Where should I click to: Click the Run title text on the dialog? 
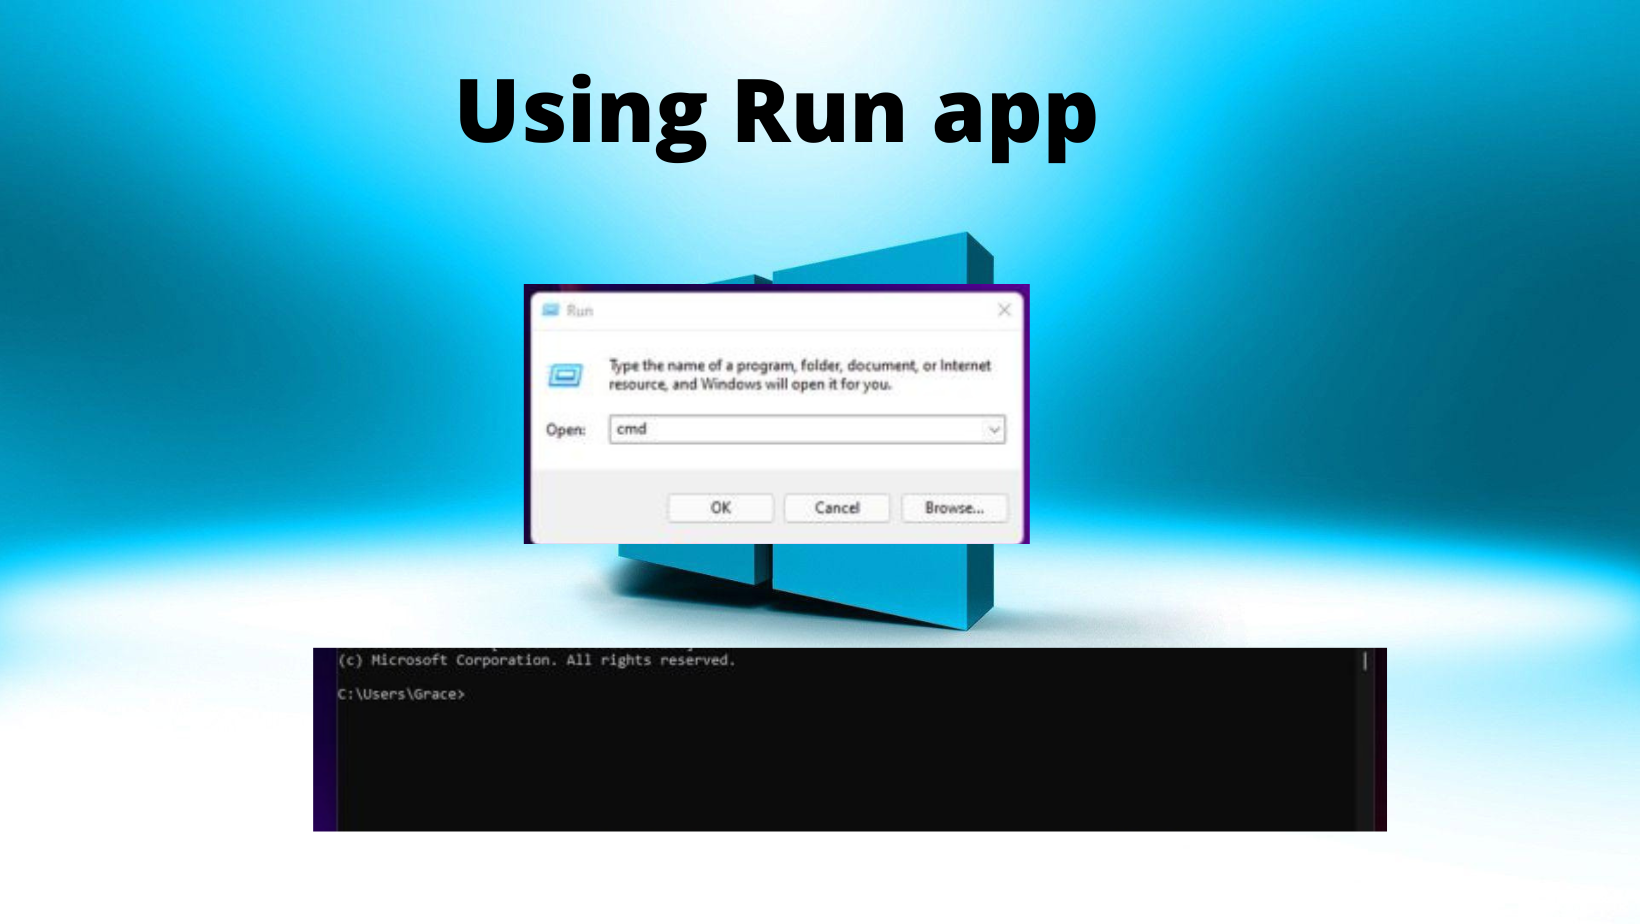coord(580,310)
